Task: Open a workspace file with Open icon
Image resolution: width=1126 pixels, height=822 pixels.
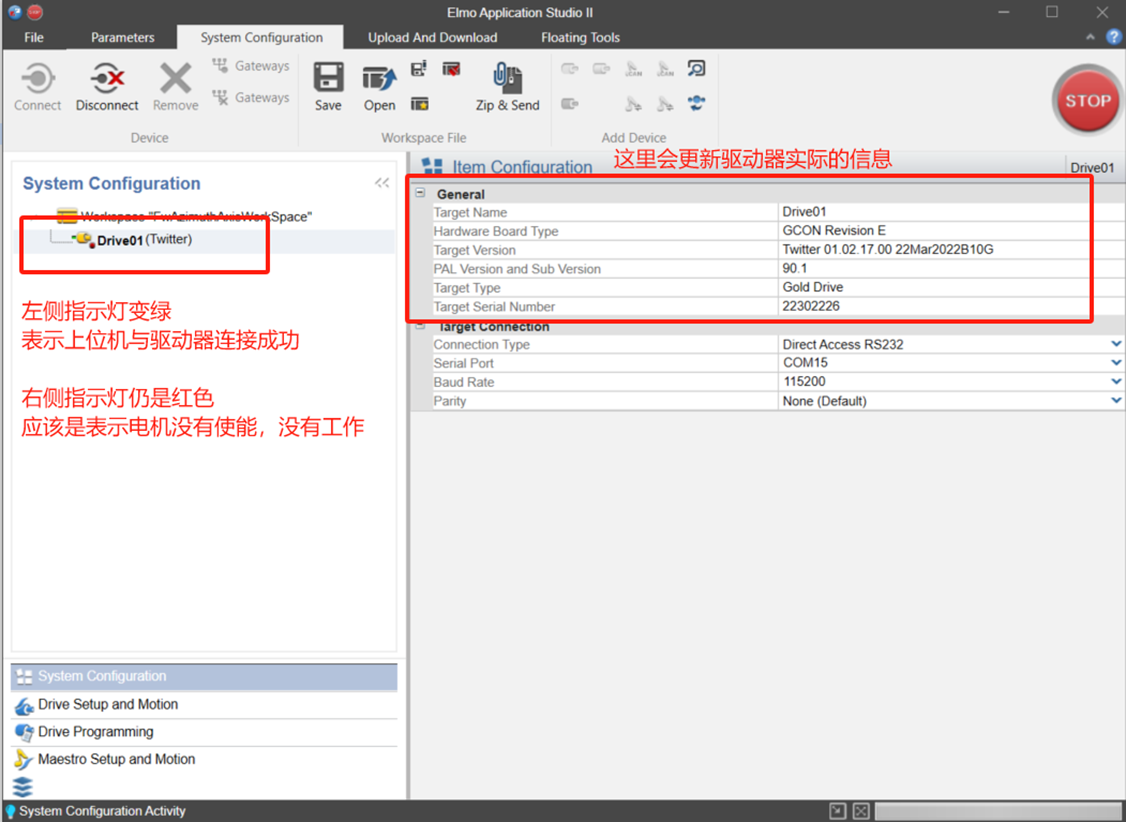Action: coord(379,78)
